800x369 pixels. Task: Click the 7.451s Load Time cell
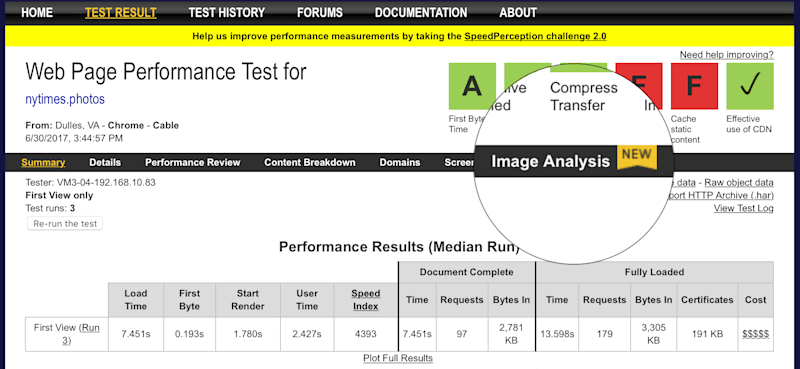point(136,334)
